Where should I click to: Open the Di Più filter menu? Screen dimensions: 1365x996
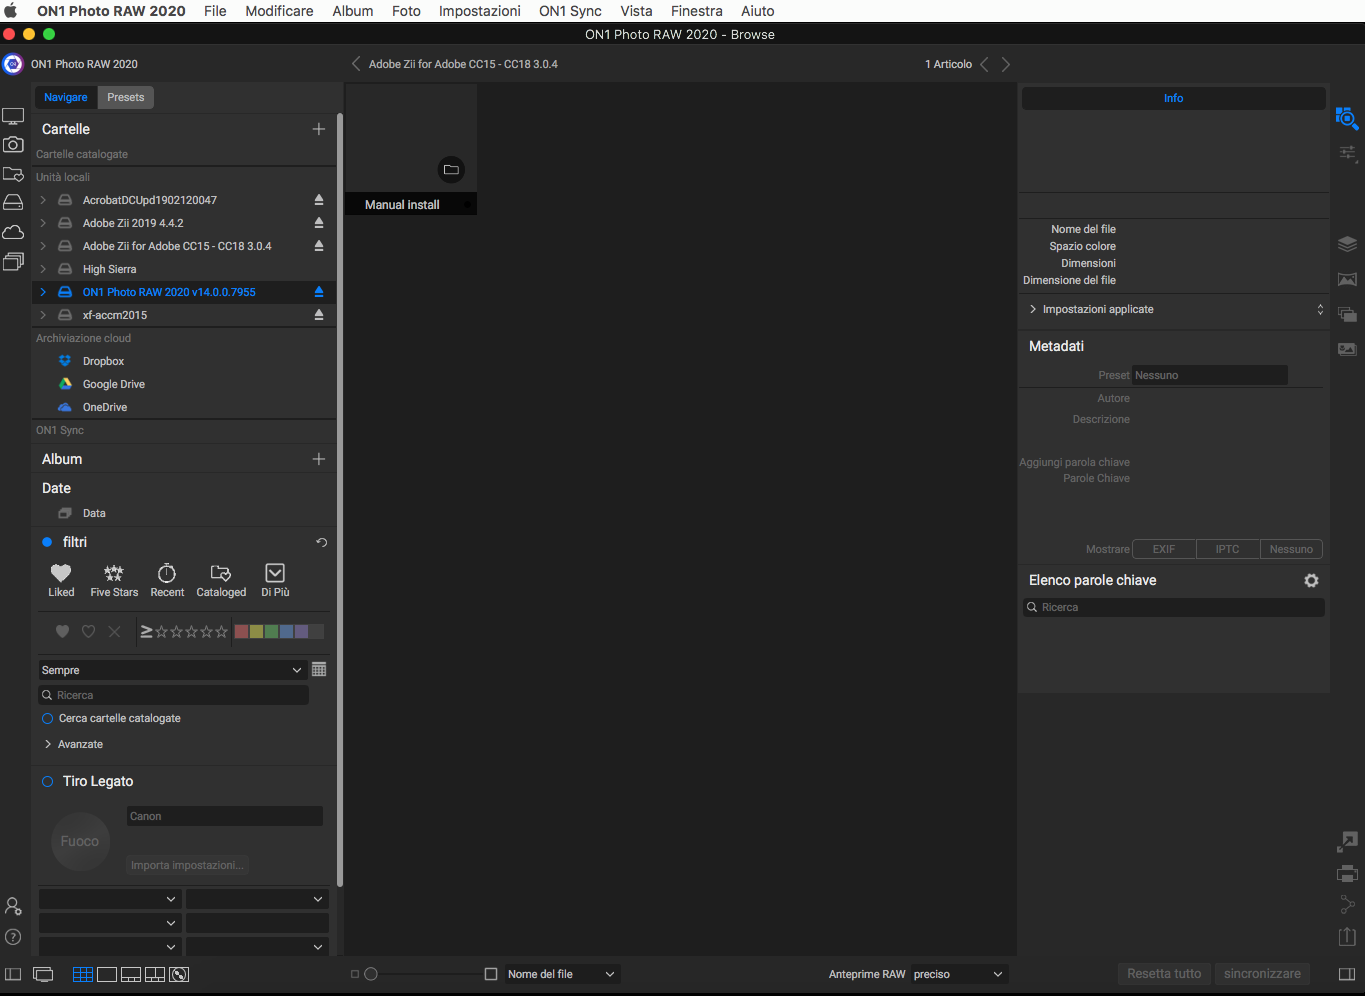pos(275,580)
